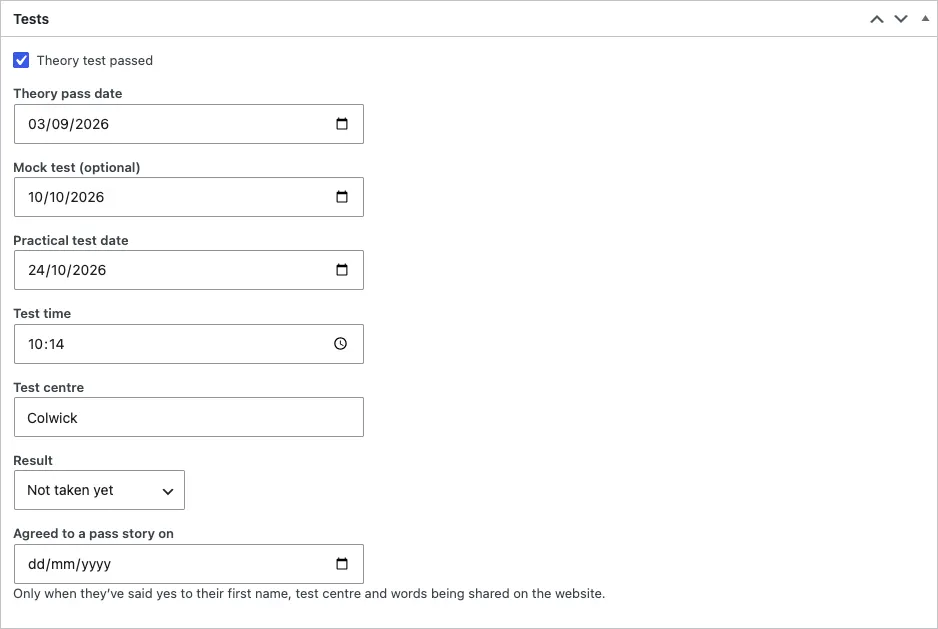Click the Result dropdown chevron arrow
This screenshot has width=938, height=629.
[168, 491]
